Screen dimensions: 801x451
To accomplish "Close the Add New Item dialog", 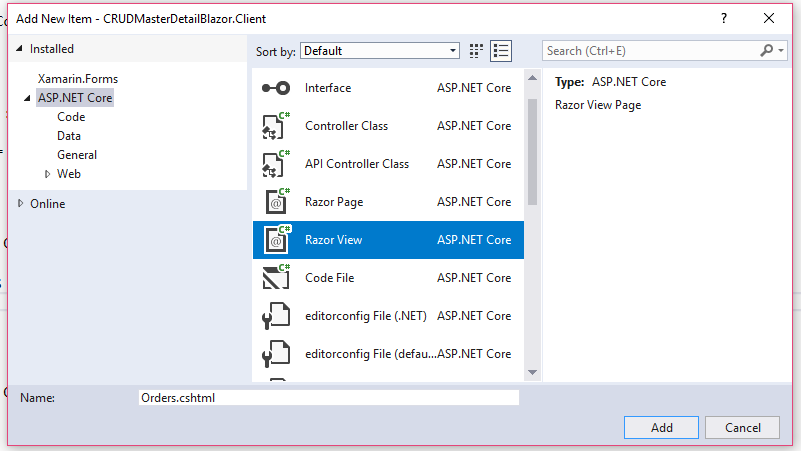I will coord(769,18).
